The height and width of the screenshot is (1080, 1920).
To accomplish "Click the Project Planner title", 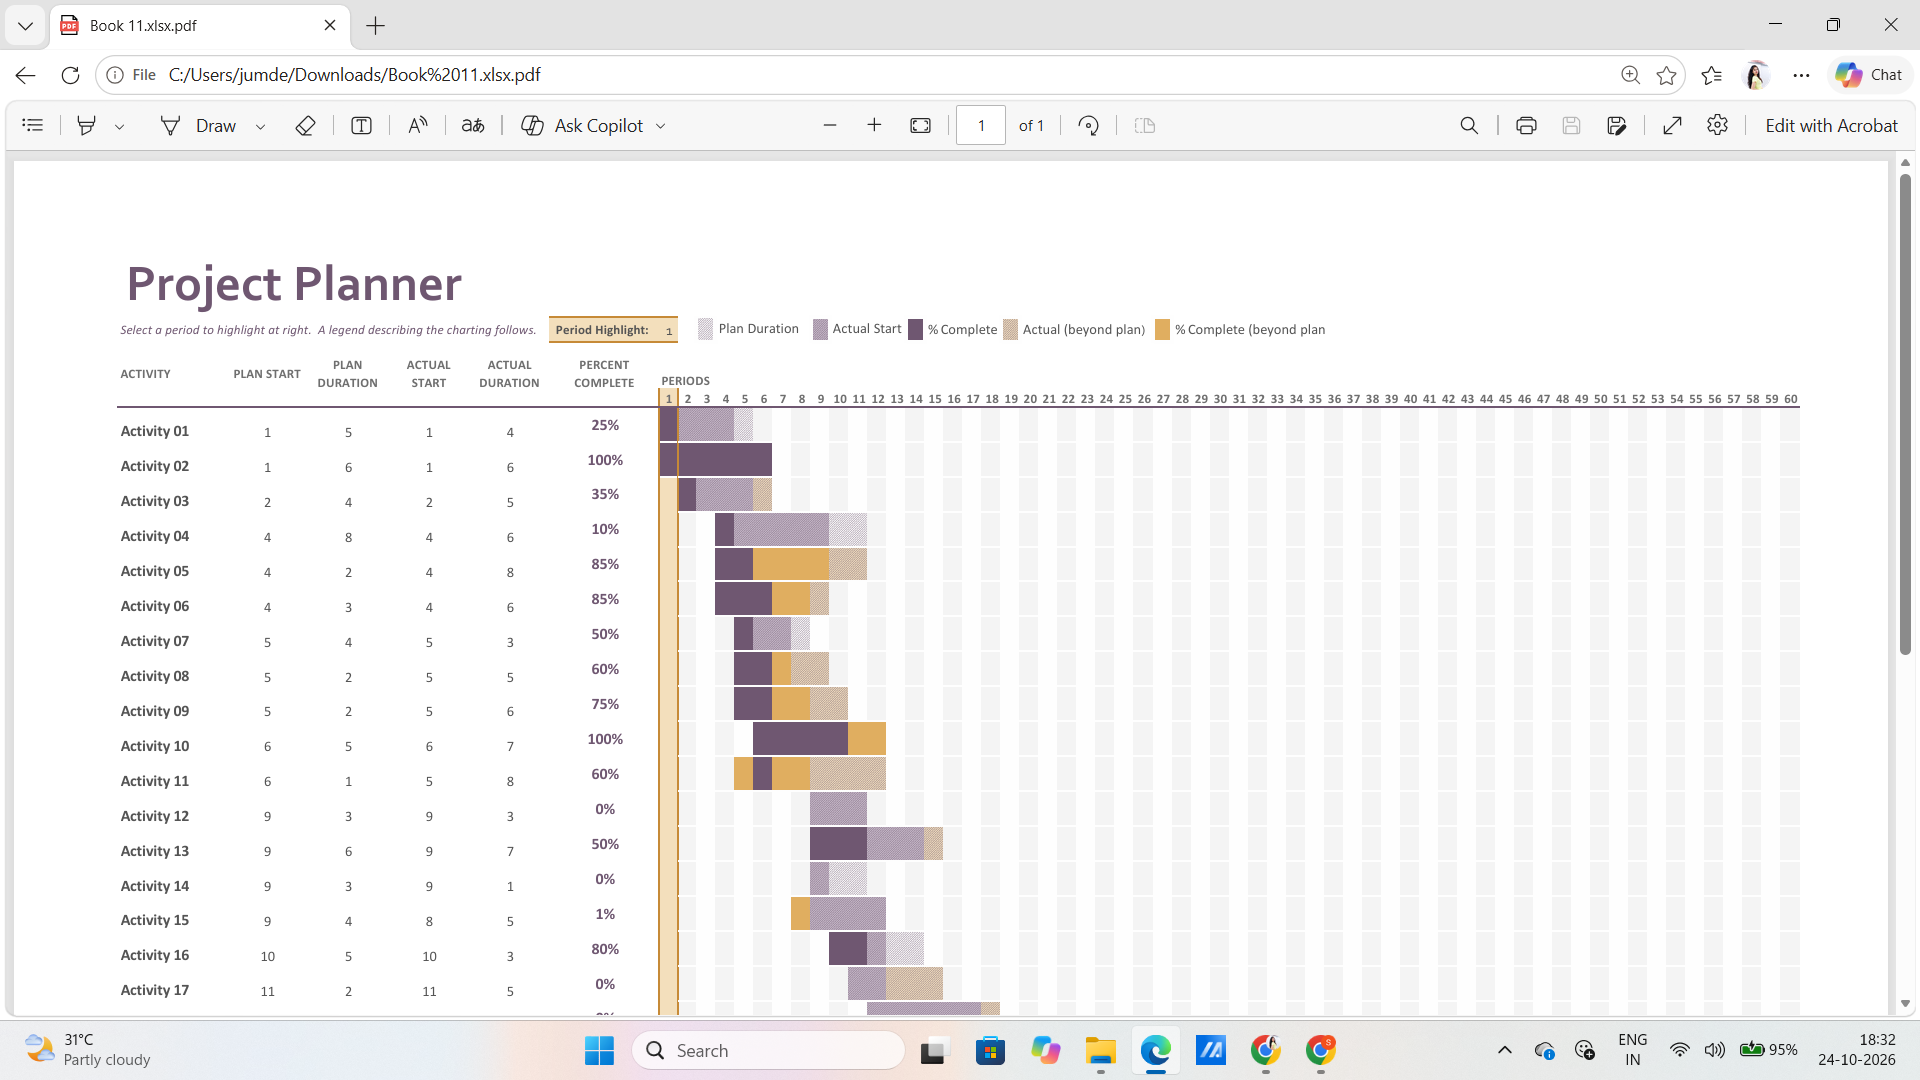I will (x=294, y=284).
